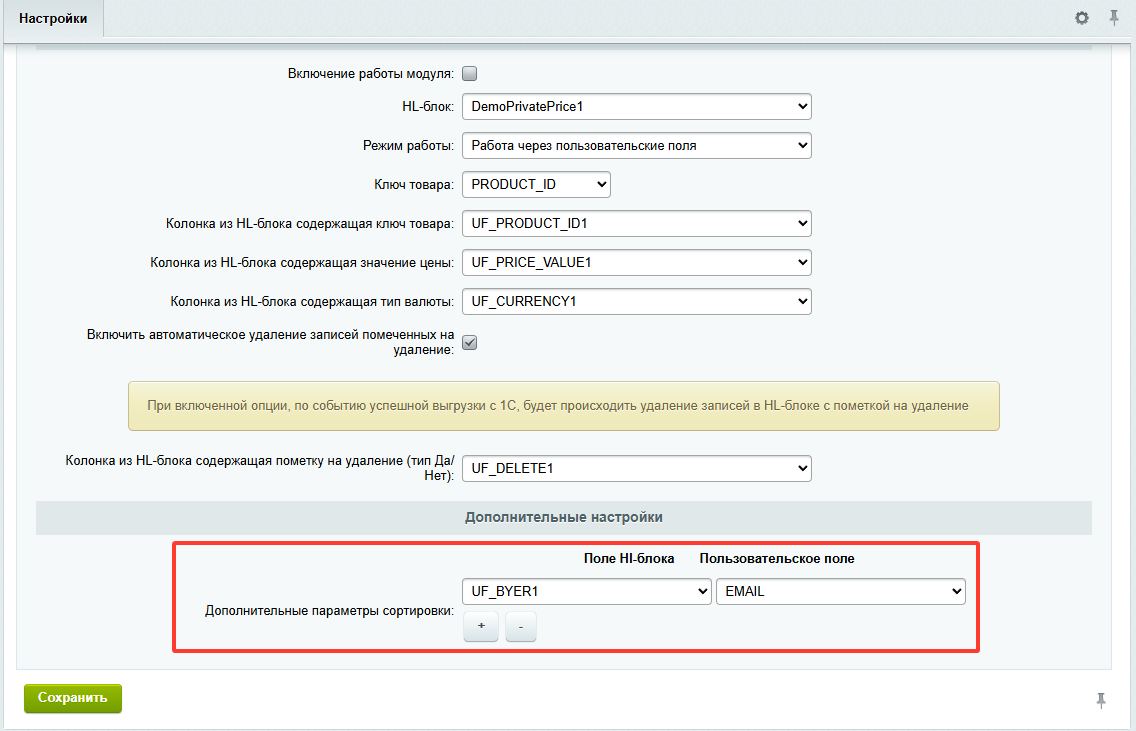This screenshot has width=1136, height=731.
Task: Click the 'Поле Hl-блока' column heading
Action: (x=629, y=559)
